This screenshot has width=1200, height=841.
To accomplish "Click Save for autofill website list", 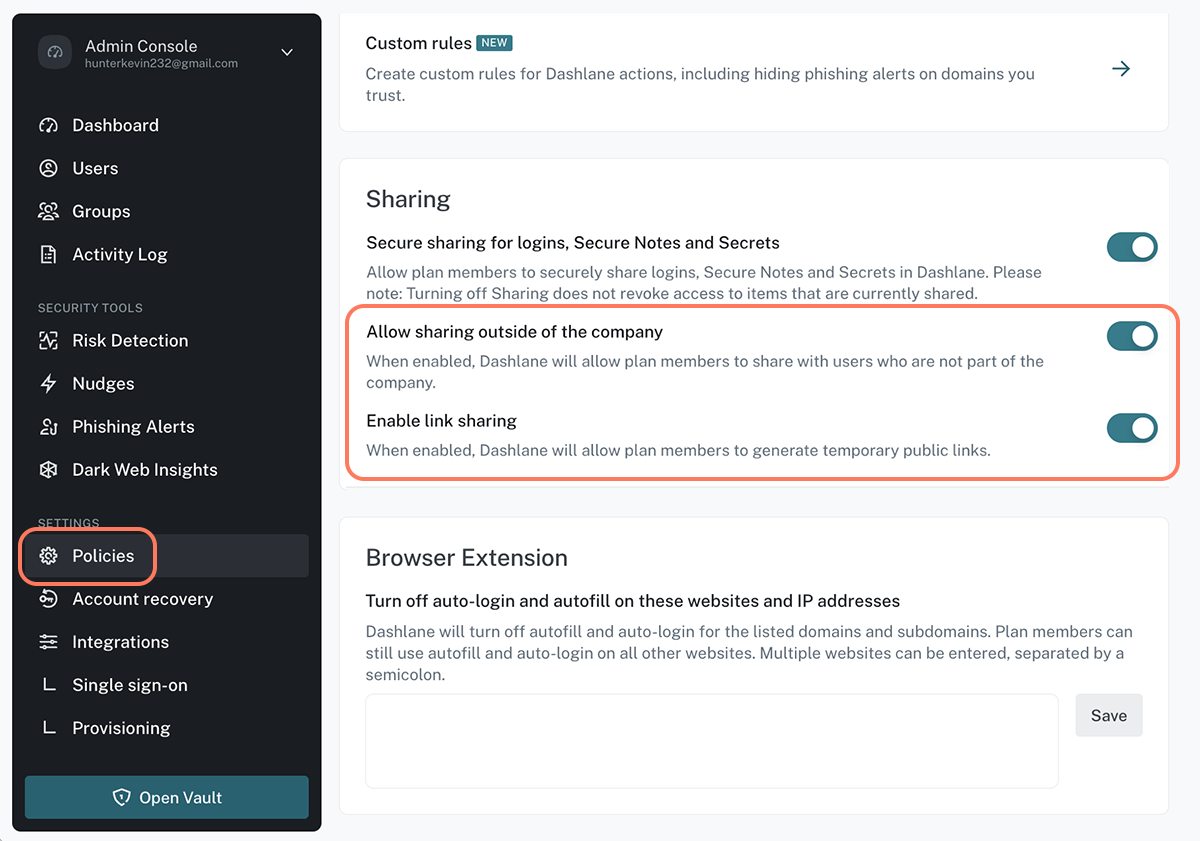I will (x=1109, y=715).
